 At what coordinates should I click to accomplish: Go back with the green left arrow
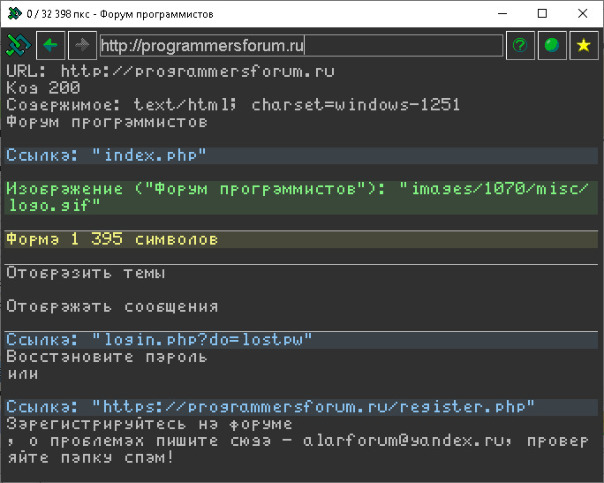click(x=51, y=45)
